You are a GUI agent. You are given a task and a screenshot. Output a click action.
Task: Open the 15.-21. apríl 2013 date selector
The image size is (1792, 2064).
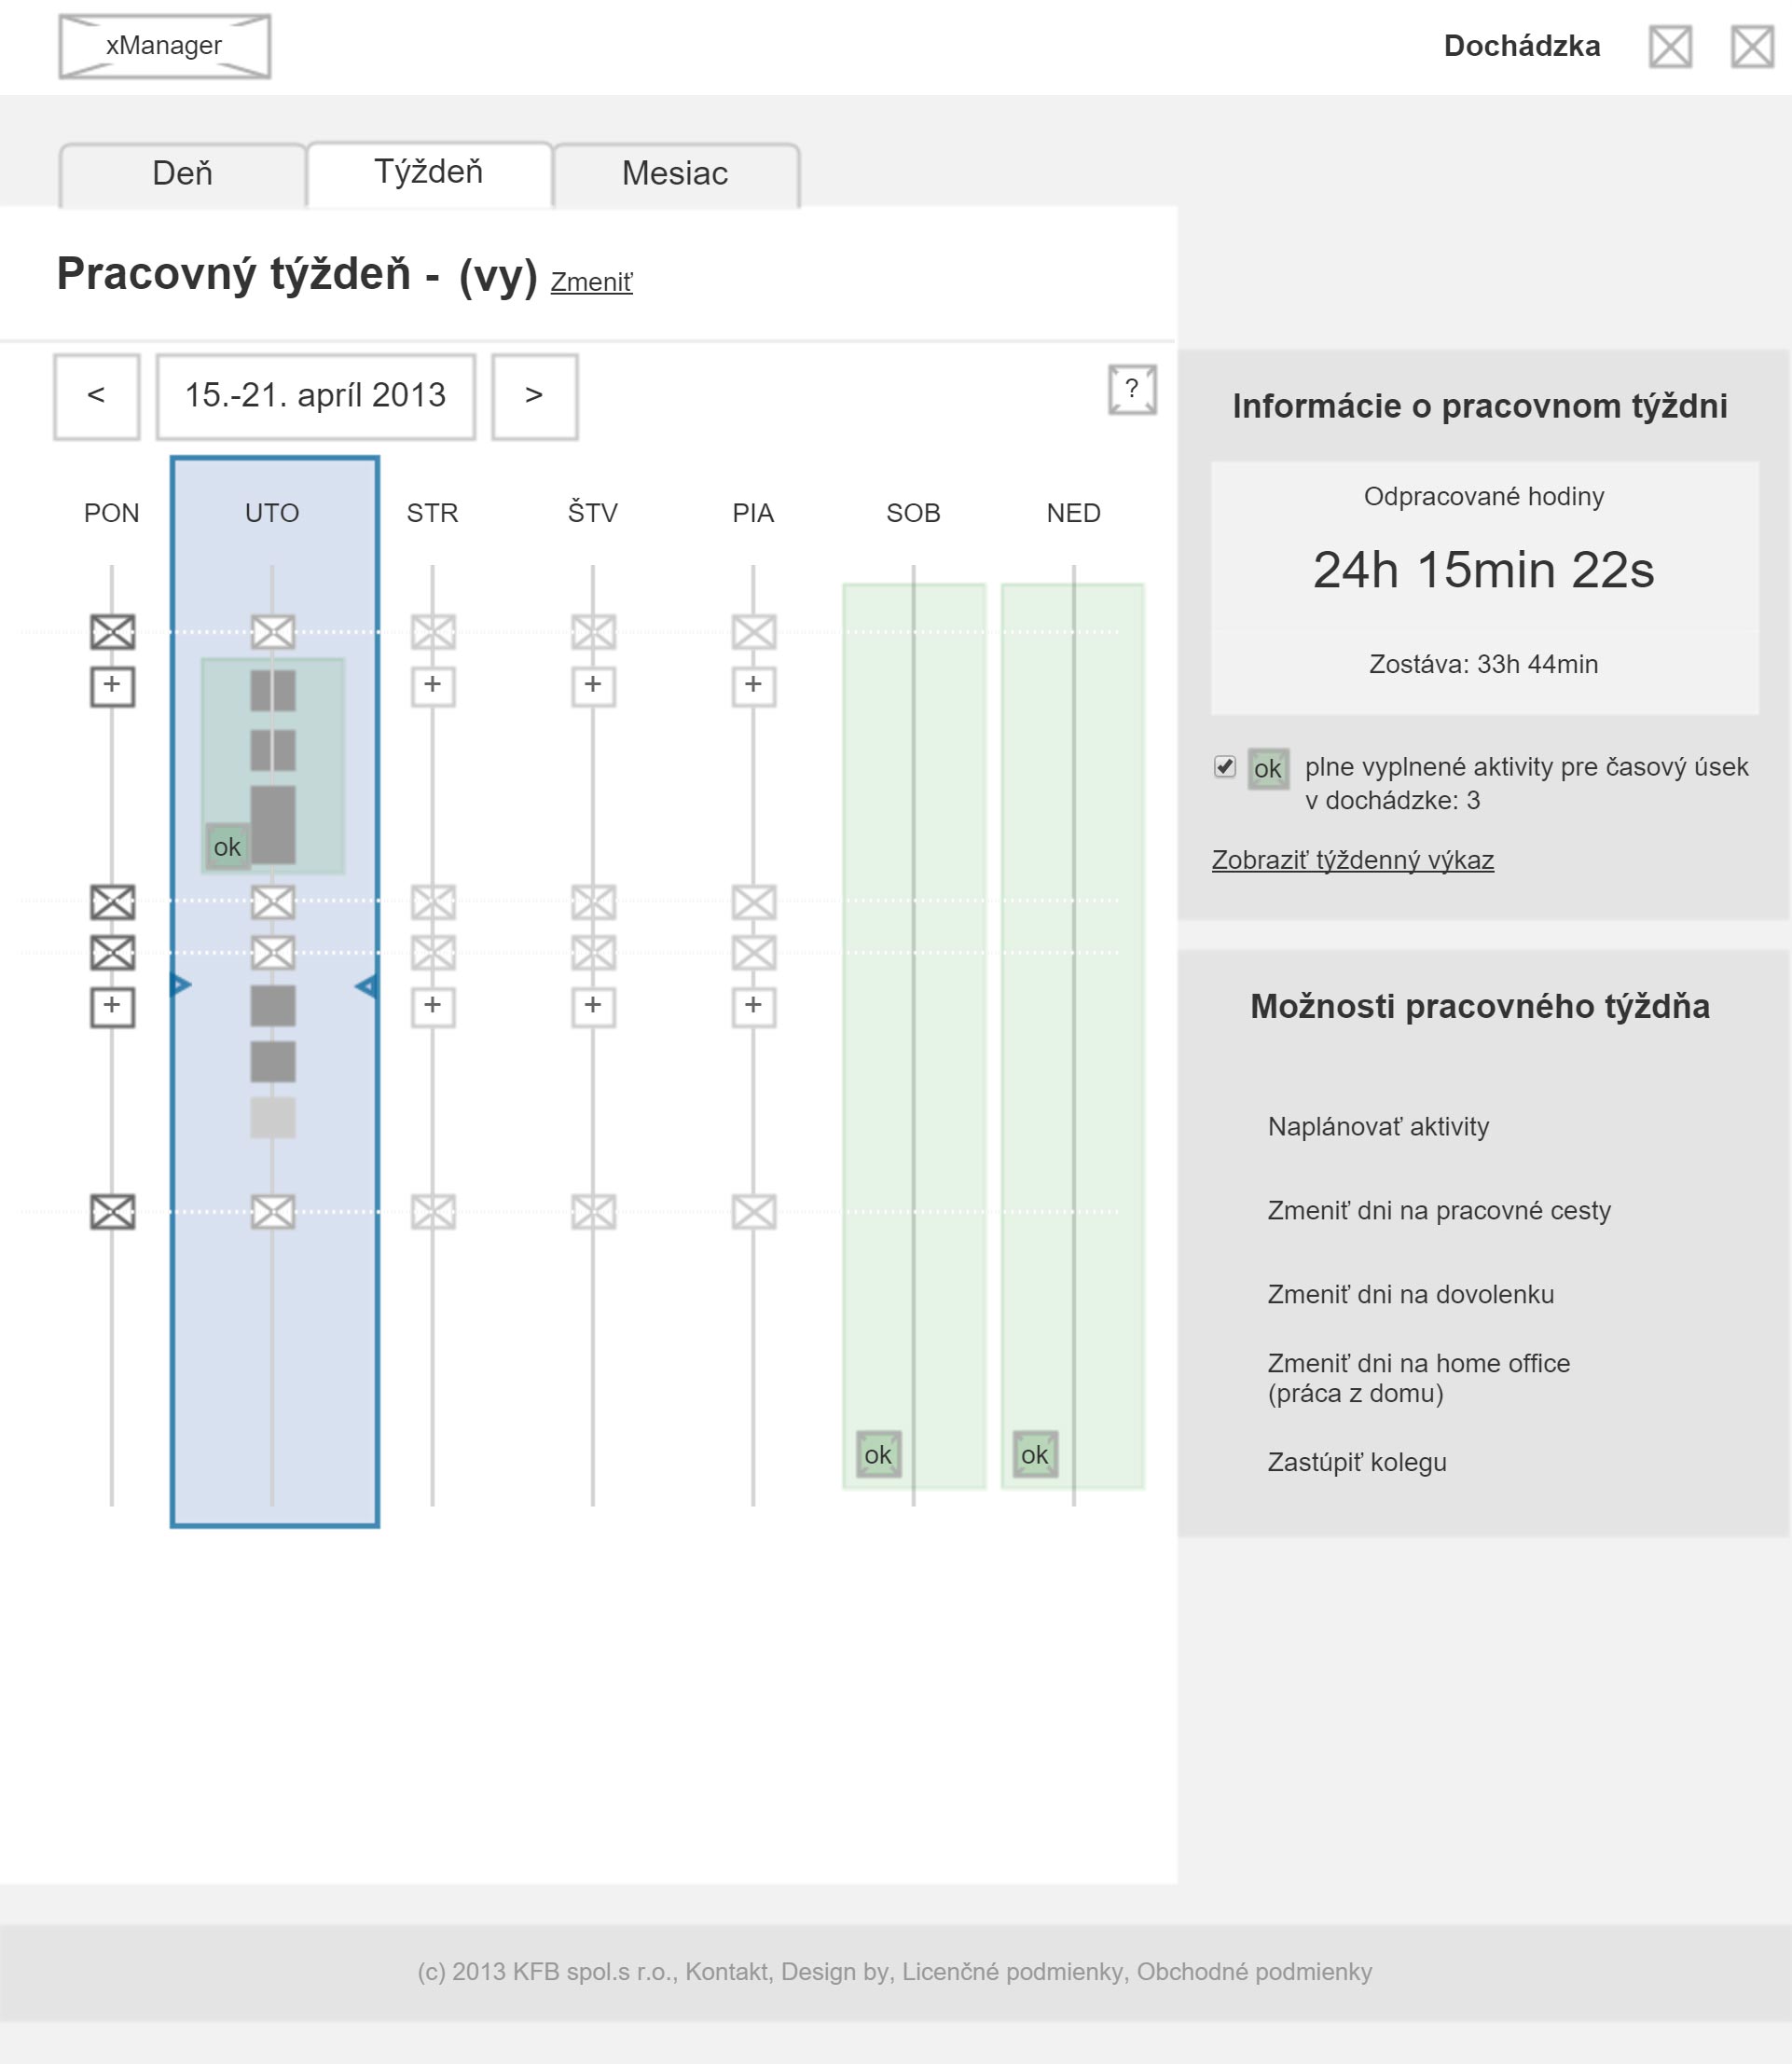(x=316, y=396)
